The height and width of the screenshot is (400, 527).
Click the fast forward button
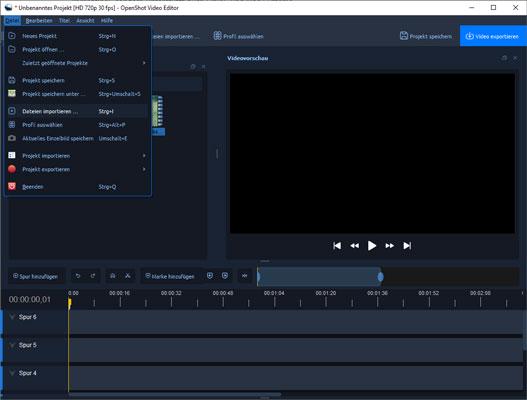(x=390, y=246)
